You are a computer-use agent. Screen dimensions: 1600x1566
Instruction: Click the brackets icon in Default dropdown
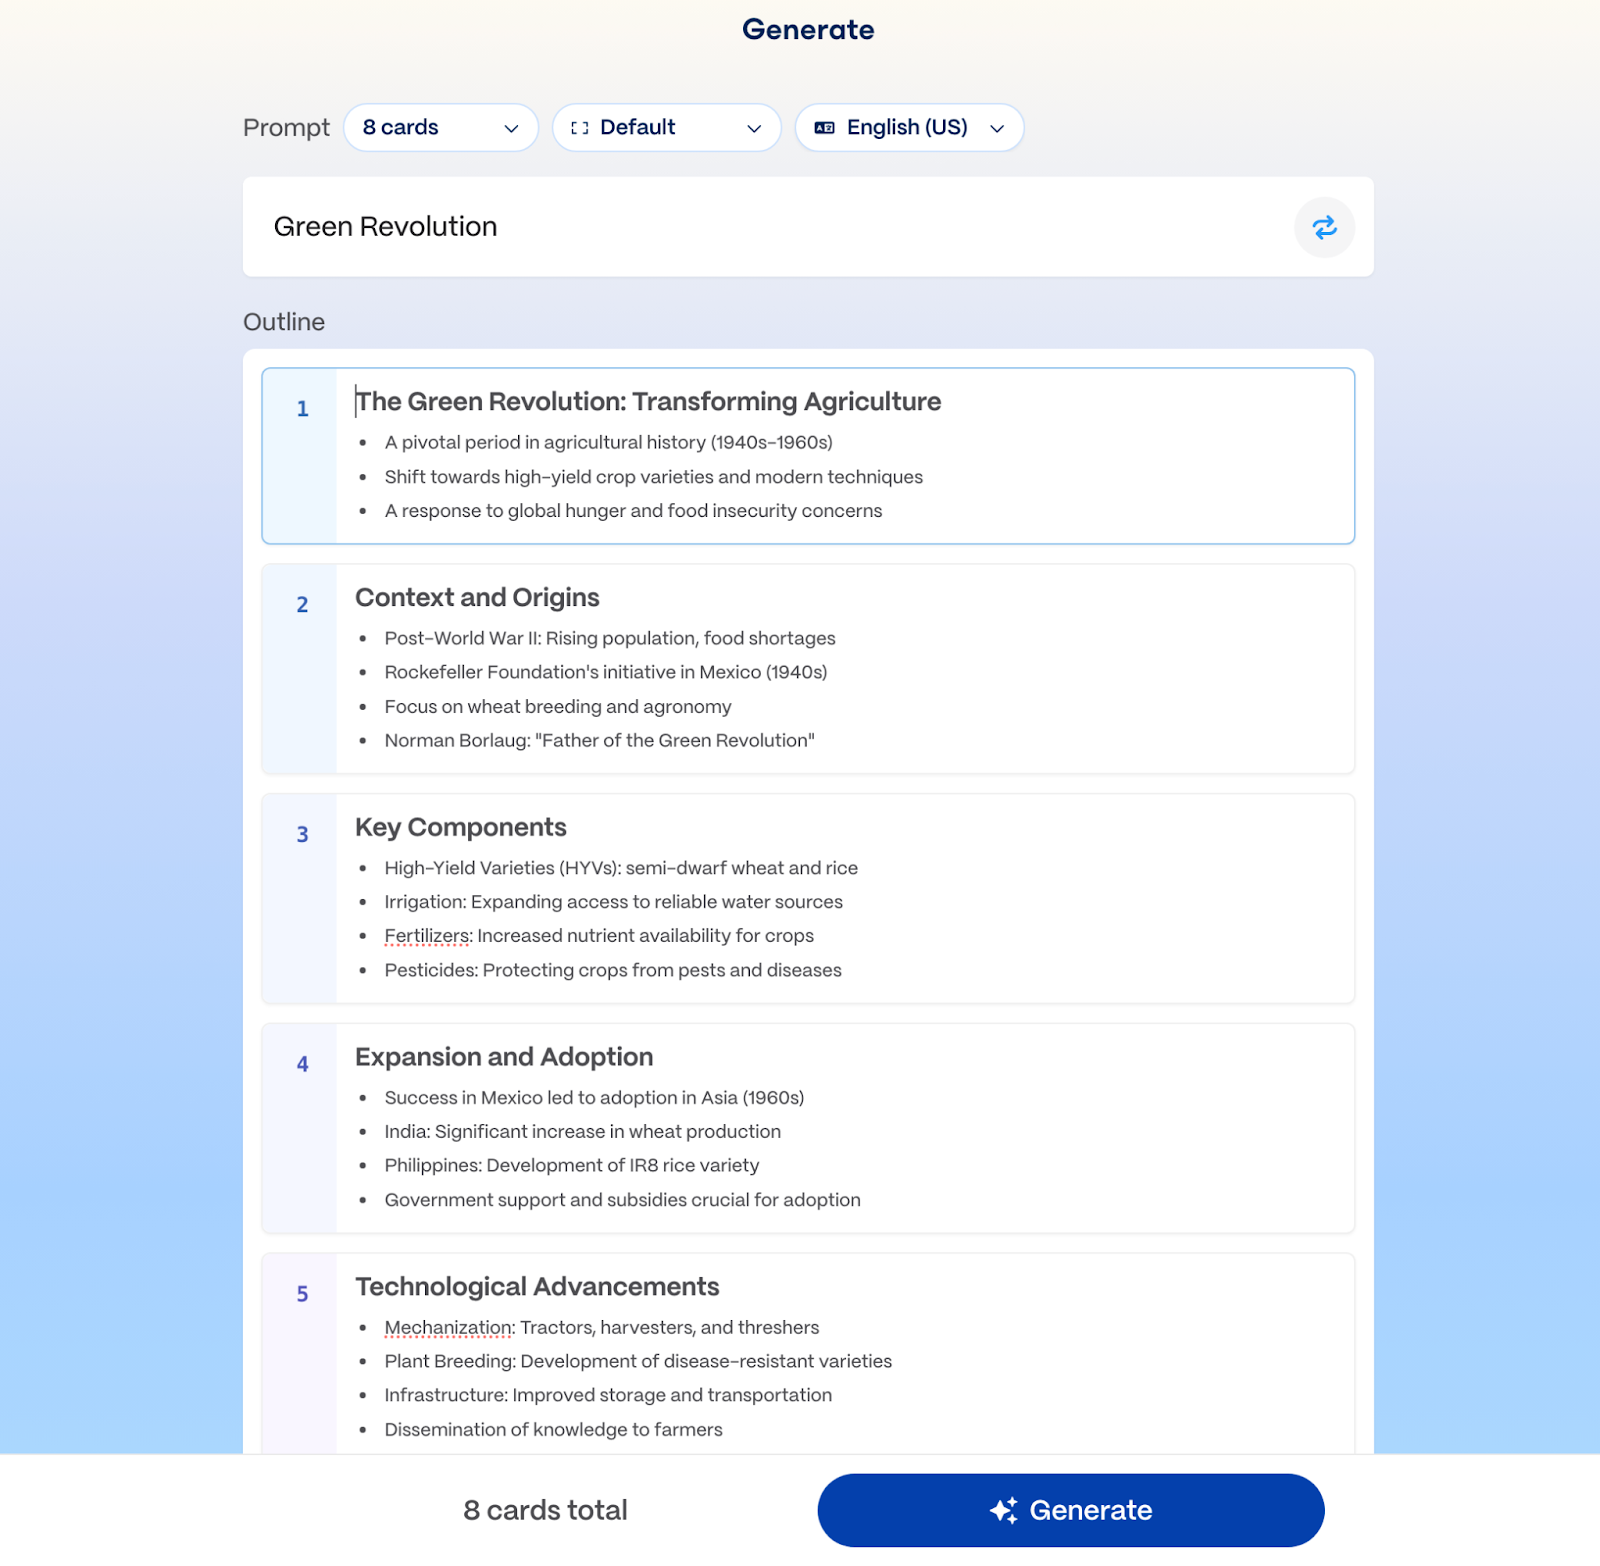pos(579,128)
